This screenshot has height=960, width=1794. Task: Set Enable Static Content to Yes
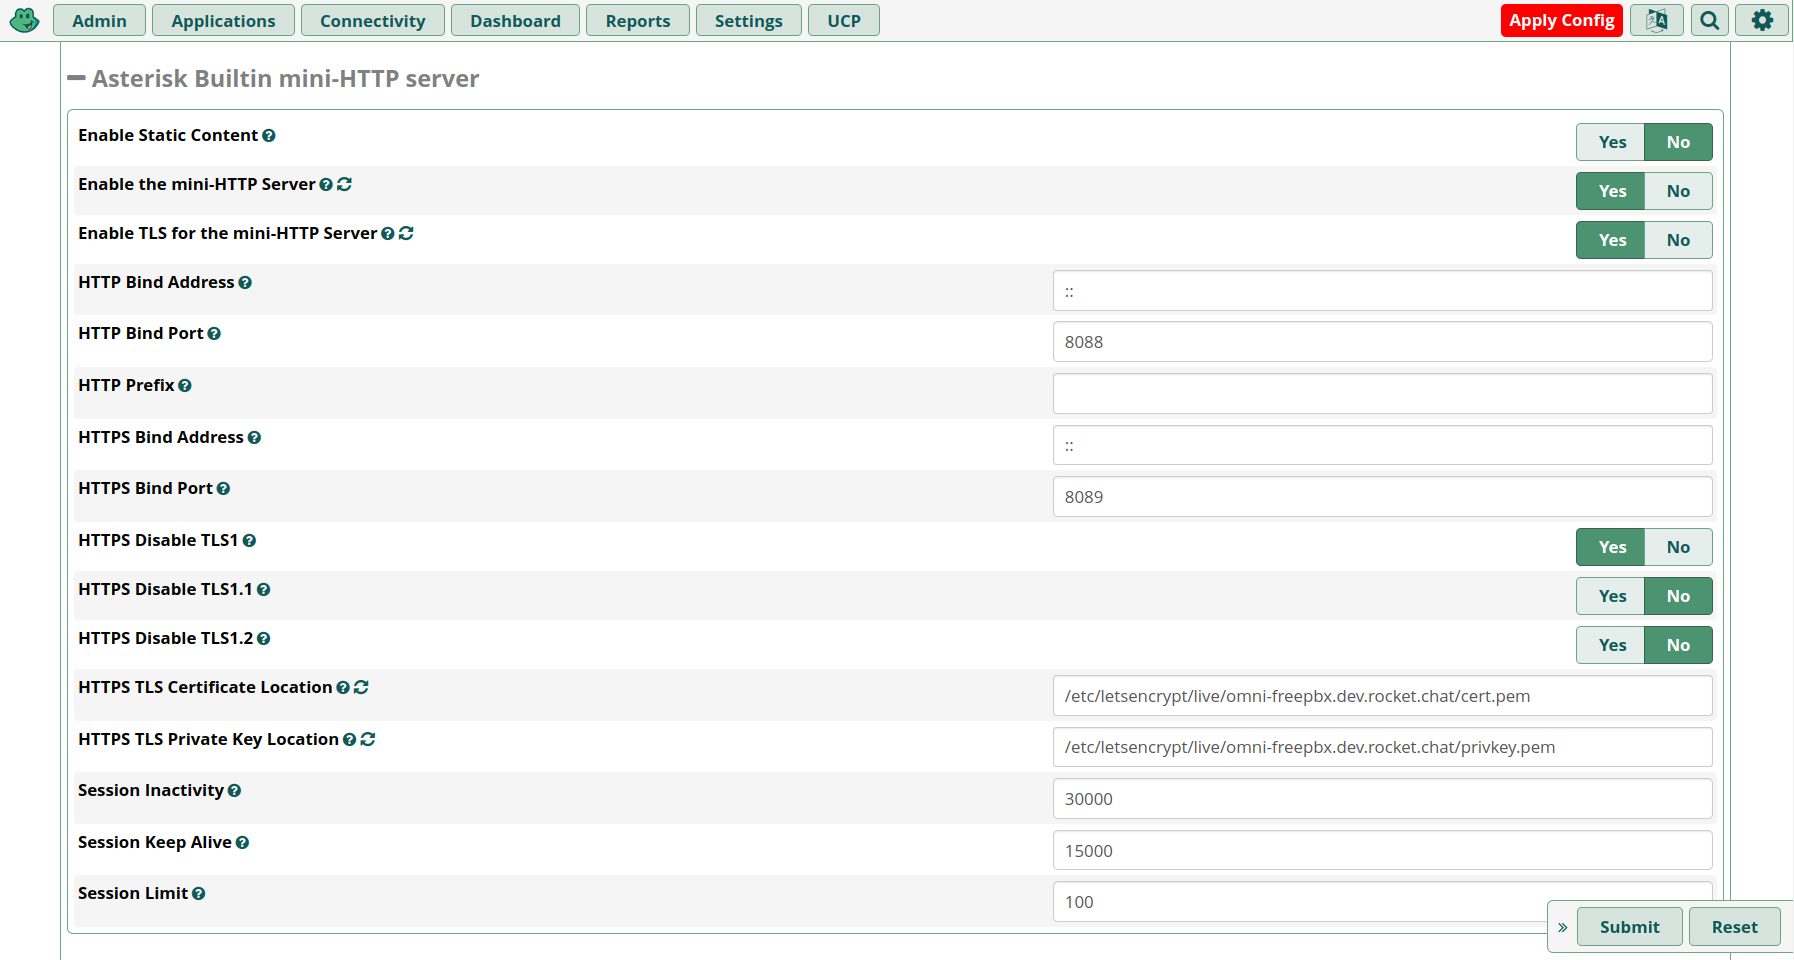click(1610, 142)
